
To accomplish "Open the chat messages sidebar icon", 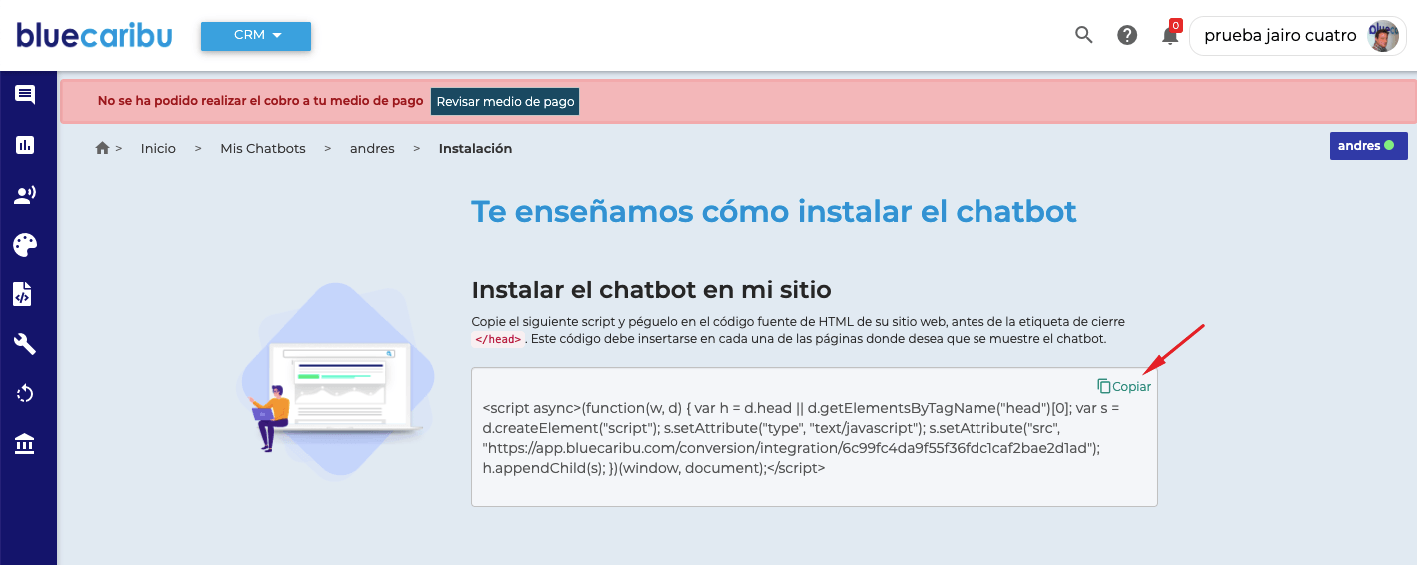I will point(25,95).
